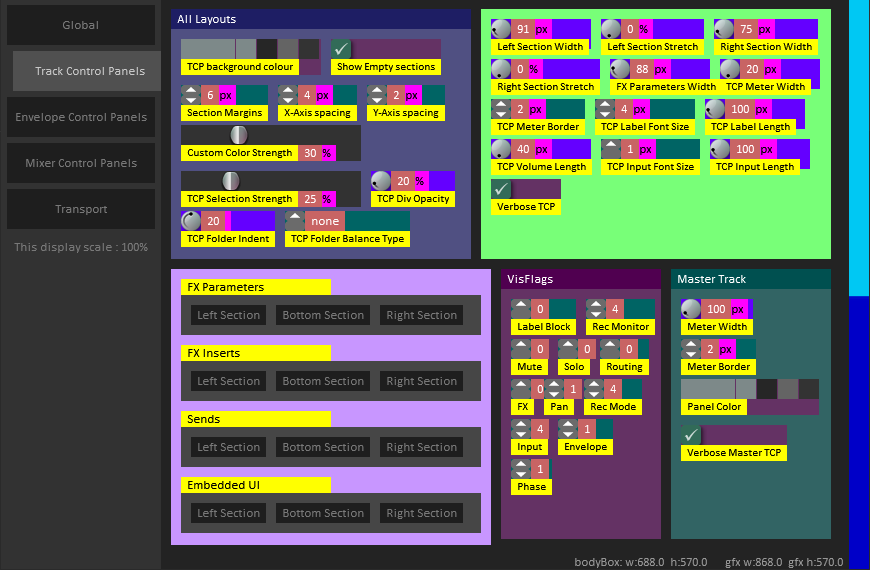Click the Rec Mode visflag stepper

tap(594, 389)
